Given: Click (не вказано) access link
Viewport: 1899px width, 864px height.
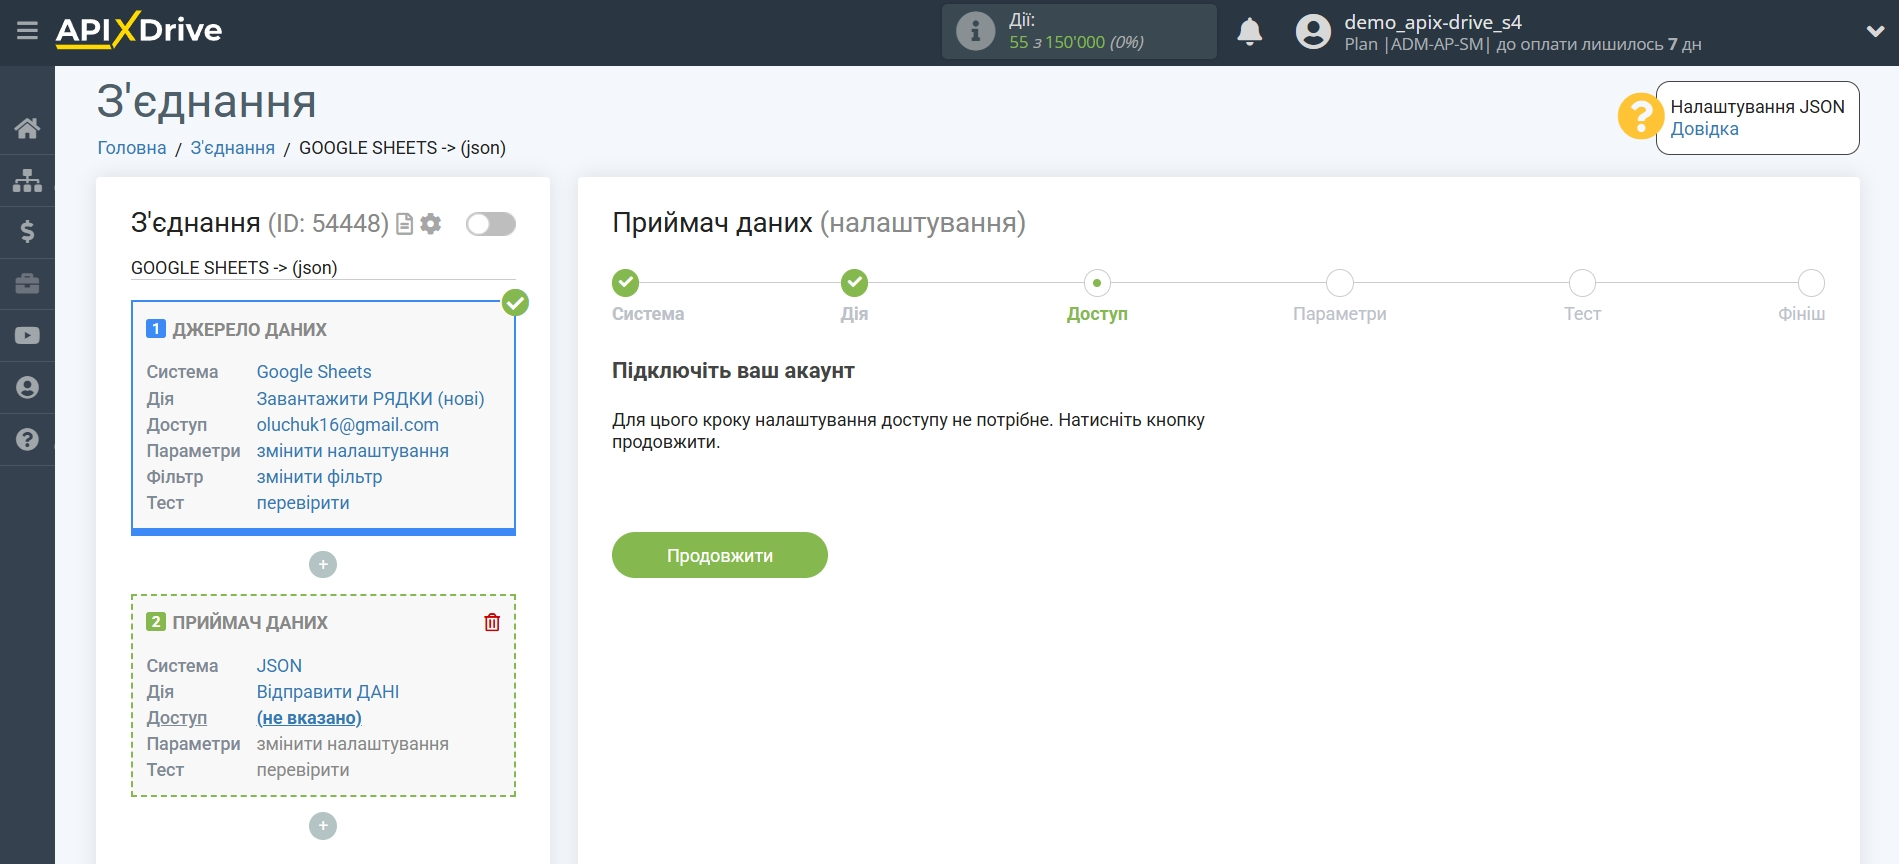Looking at the screenshot, I should (309, 718).
